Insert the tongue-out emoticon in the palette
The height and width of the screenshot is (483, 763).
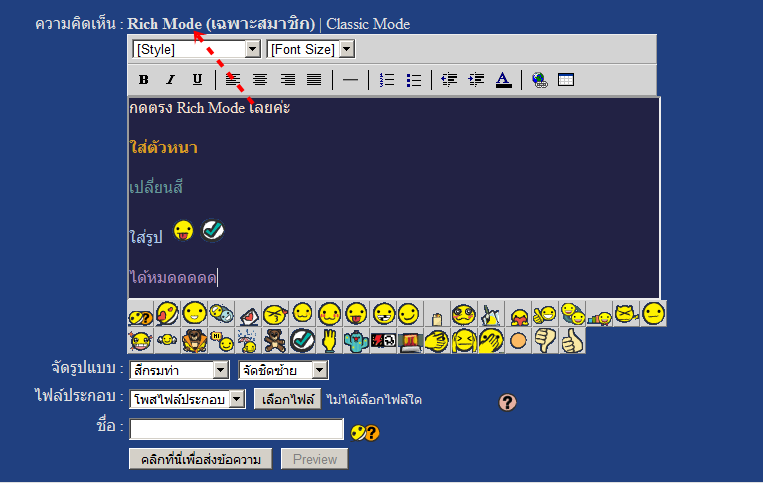point(356,314)
